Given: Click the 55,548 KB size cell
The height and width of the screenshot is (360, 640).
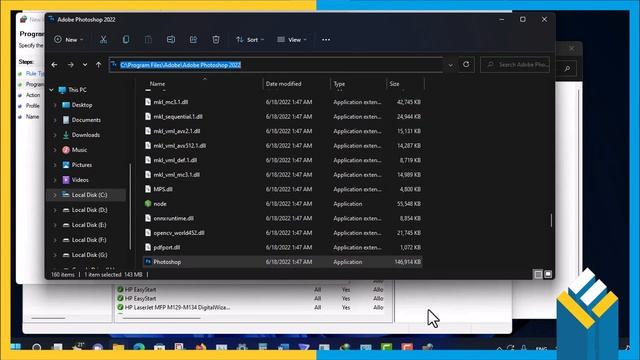Looking at the screenshot, I should [409, 204].
